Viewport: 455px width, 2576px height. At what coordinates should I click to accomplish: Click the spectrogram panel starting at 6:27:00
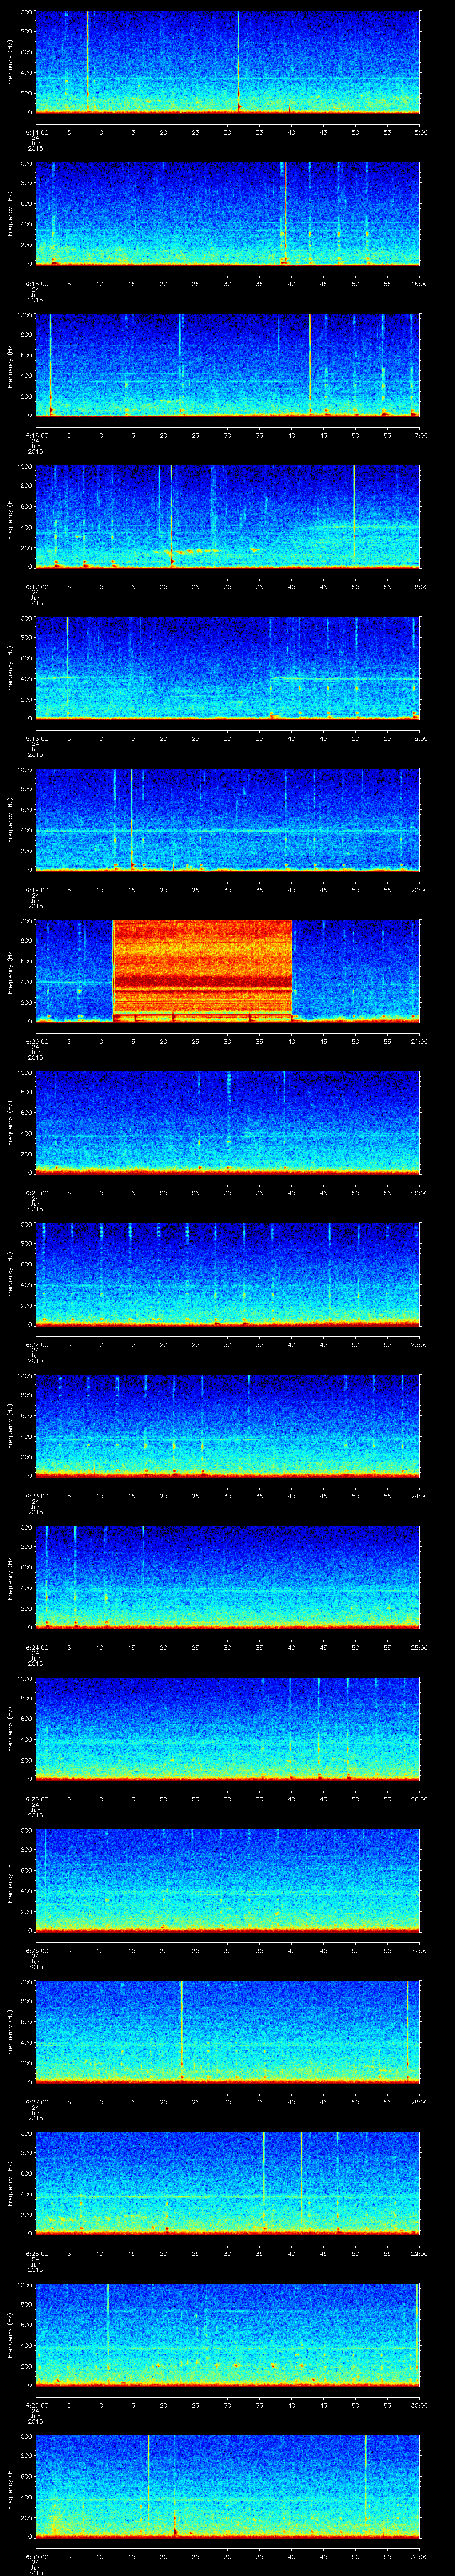(228, 2032)
